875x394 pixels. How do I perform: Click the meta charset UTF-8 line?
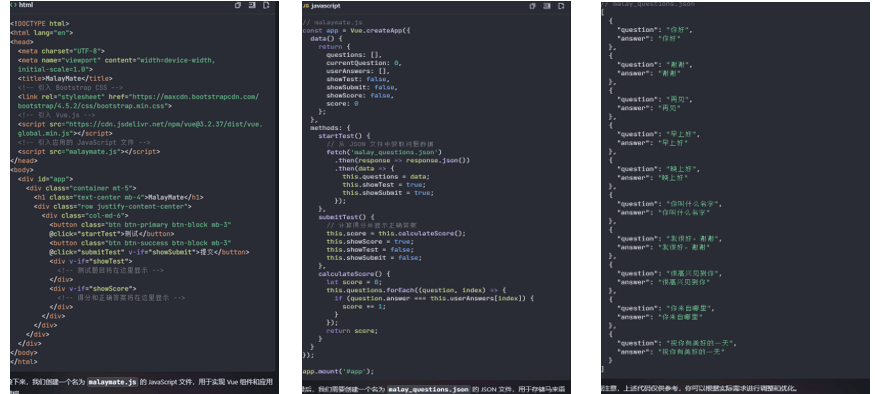point(61,51)
